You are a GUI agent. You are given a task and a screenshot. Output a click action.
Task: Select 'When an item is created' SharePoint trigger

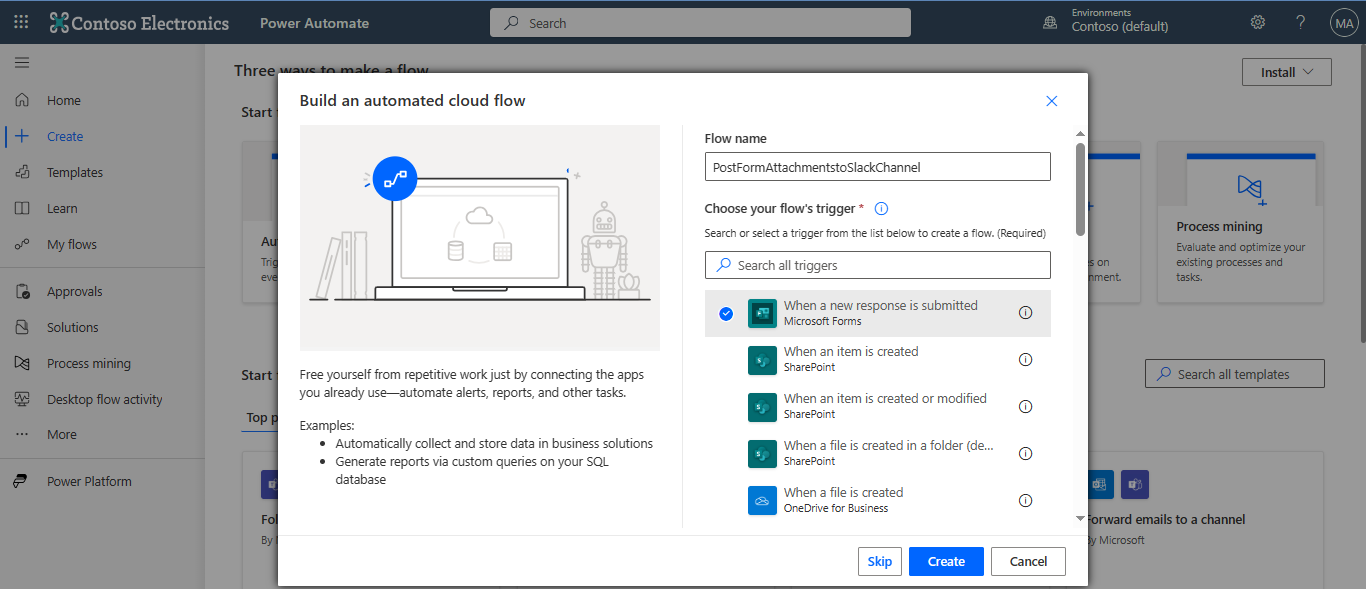click(850, 359)
